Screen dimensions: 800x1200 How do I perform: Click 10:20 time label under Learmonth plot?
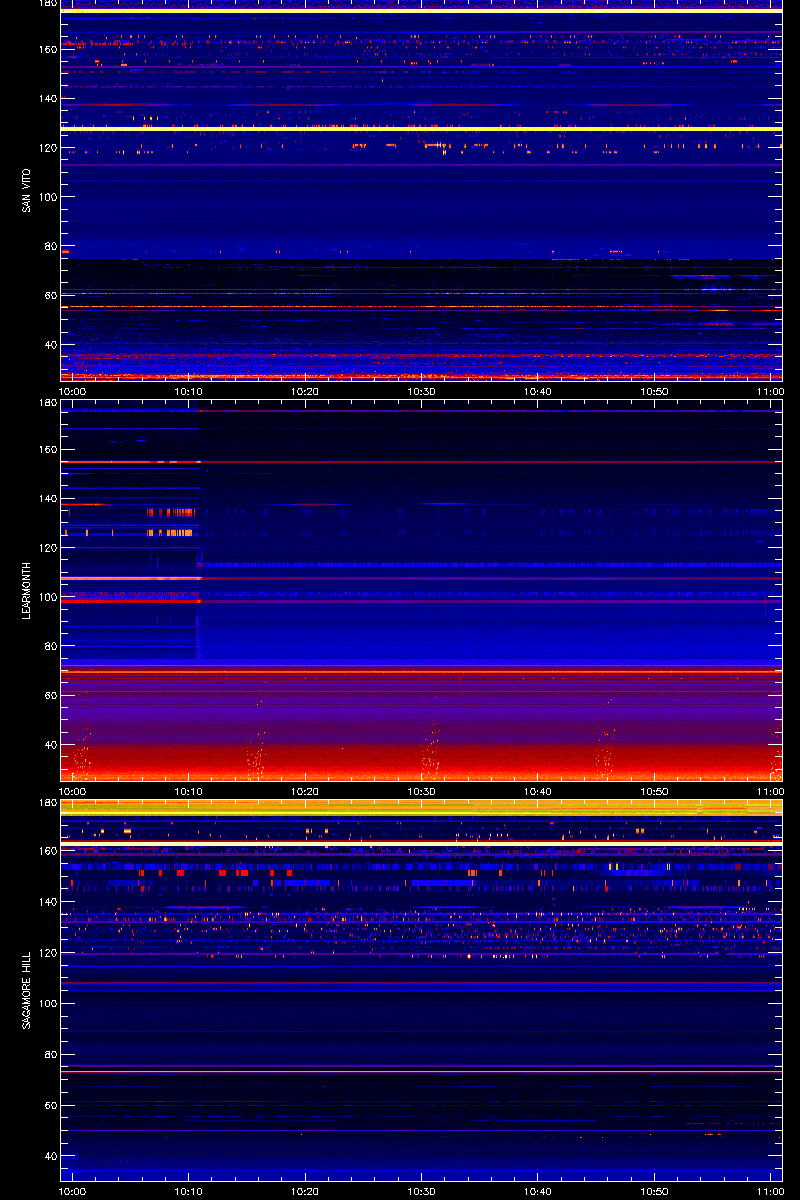[306, 791]
